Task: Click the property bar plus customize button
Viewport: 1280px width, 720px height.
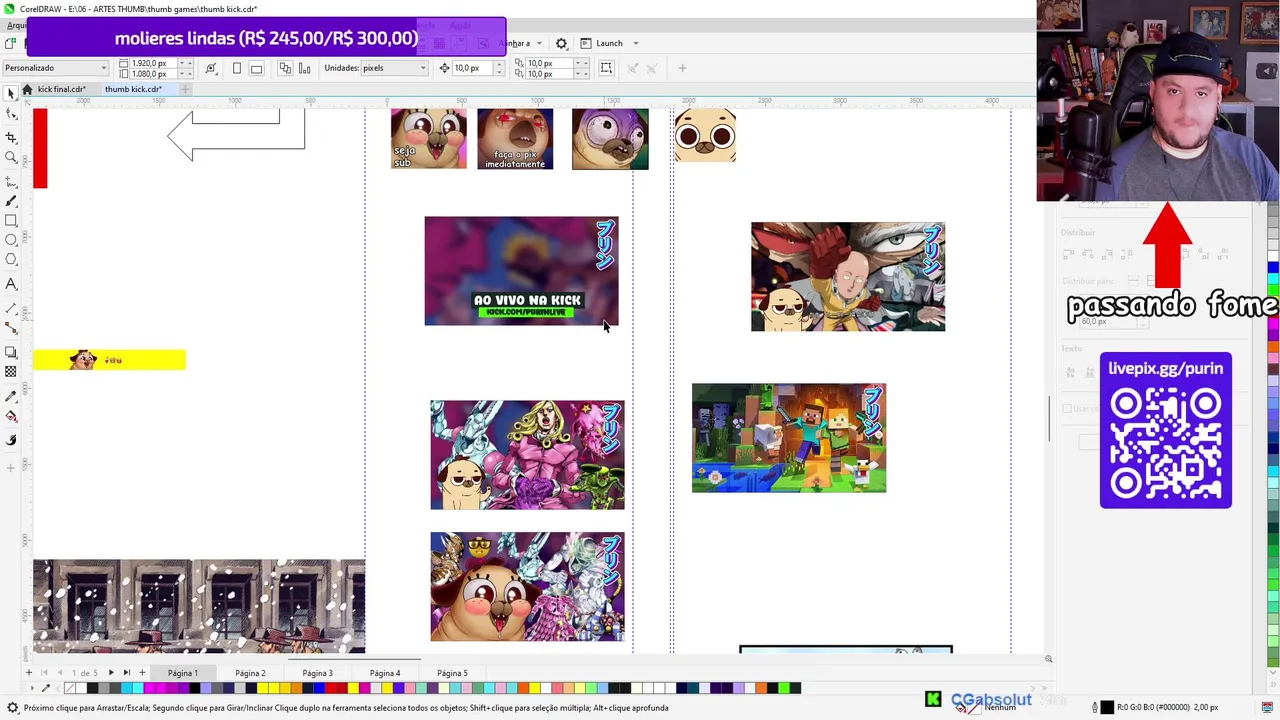Action: point(682,68)
